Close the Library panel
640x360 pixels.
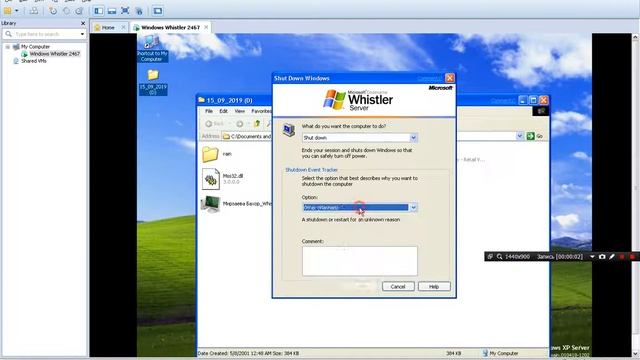[x=83, y=23]
